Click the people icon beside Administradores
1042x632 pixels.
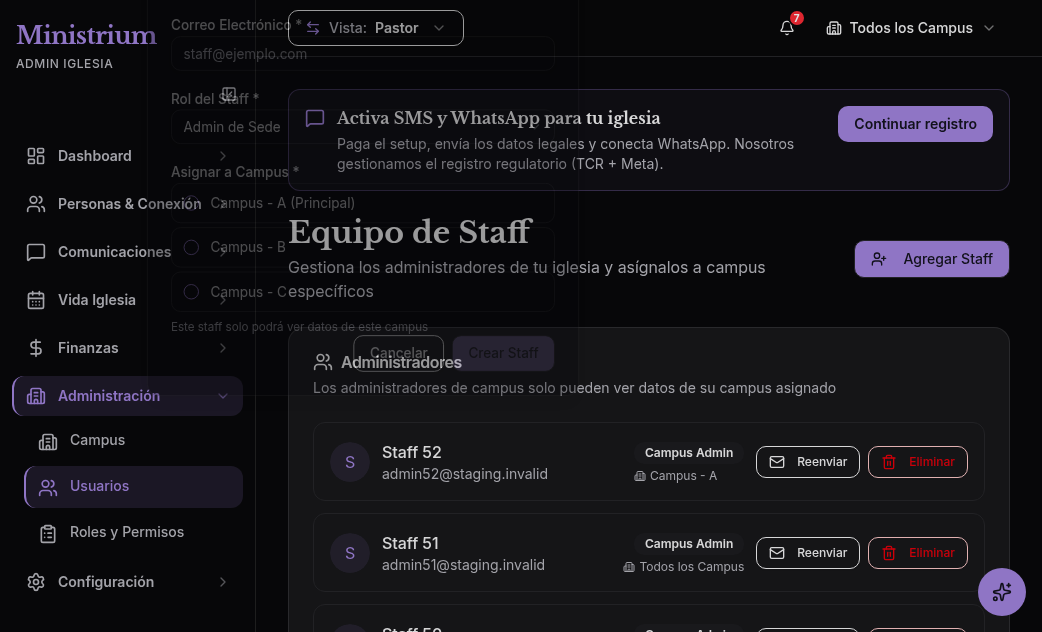(323, 362)
